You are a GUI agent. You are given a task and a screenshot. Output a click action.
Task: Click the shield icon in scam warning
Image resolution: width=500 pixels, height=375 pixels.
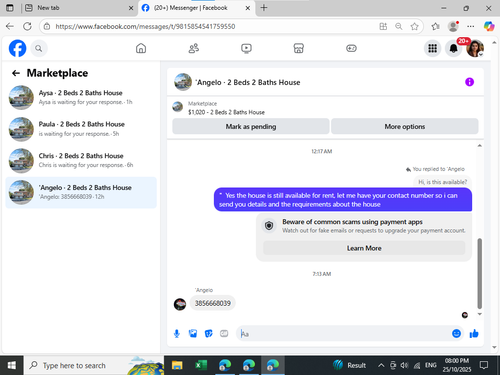[269, 226]
